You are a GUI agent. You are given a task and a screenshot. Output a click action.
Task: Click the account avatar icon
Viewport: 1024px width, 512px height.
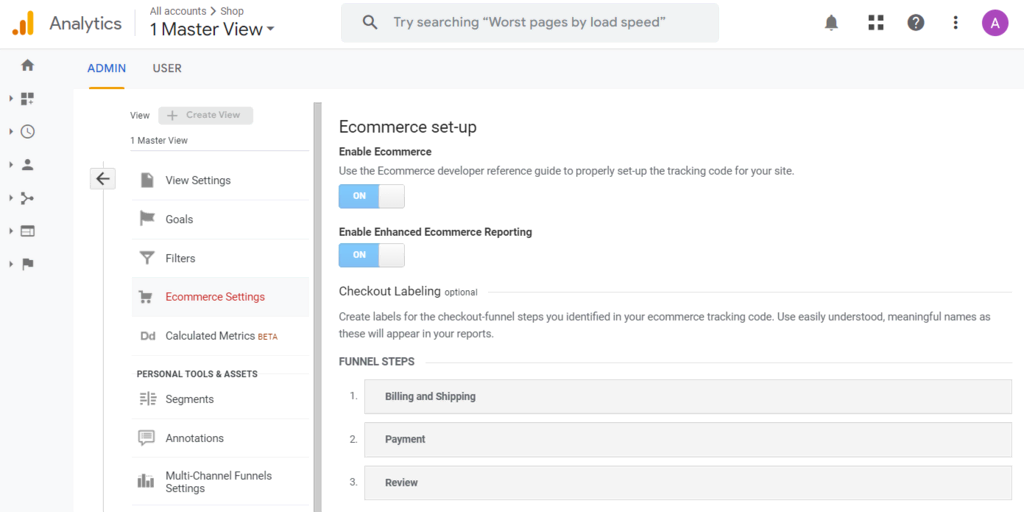coord(994,22)
